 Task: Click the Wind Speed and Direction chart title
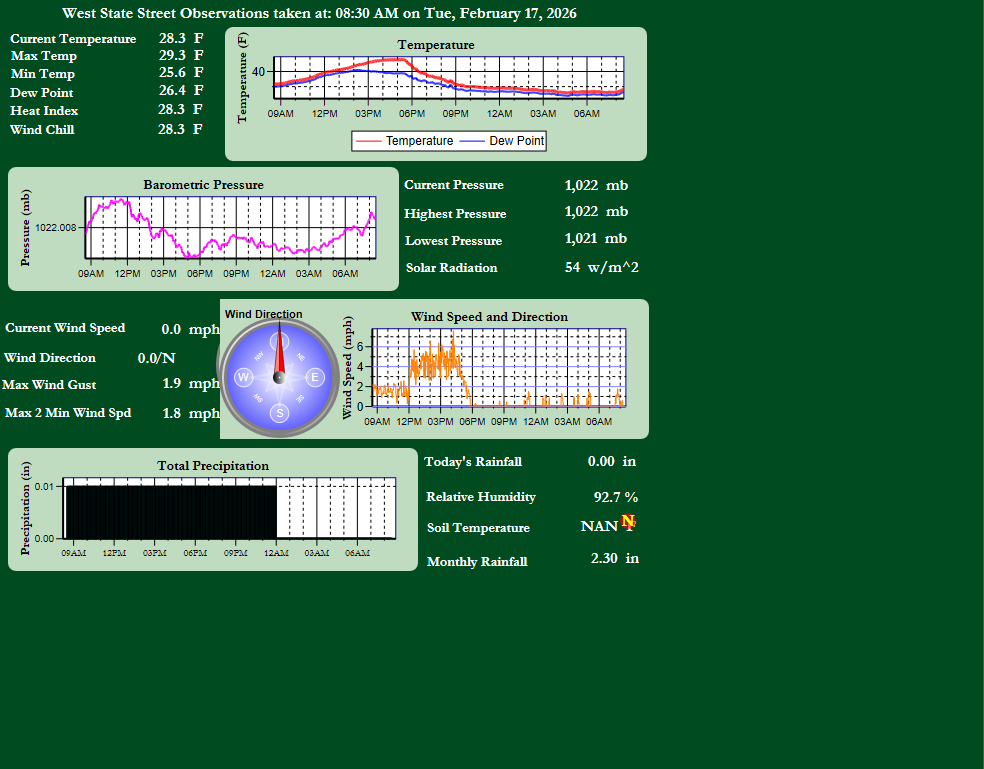489,316
